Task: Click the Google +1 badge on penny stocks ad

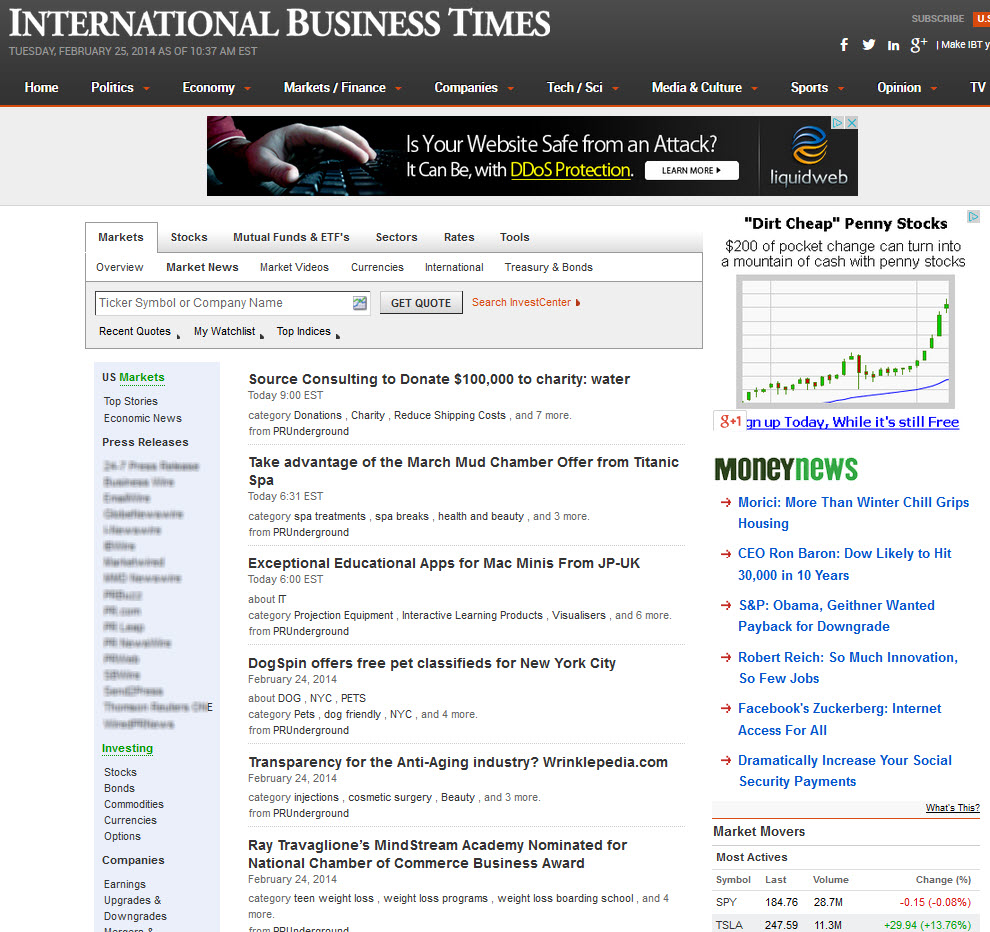Action: point(729,421)
